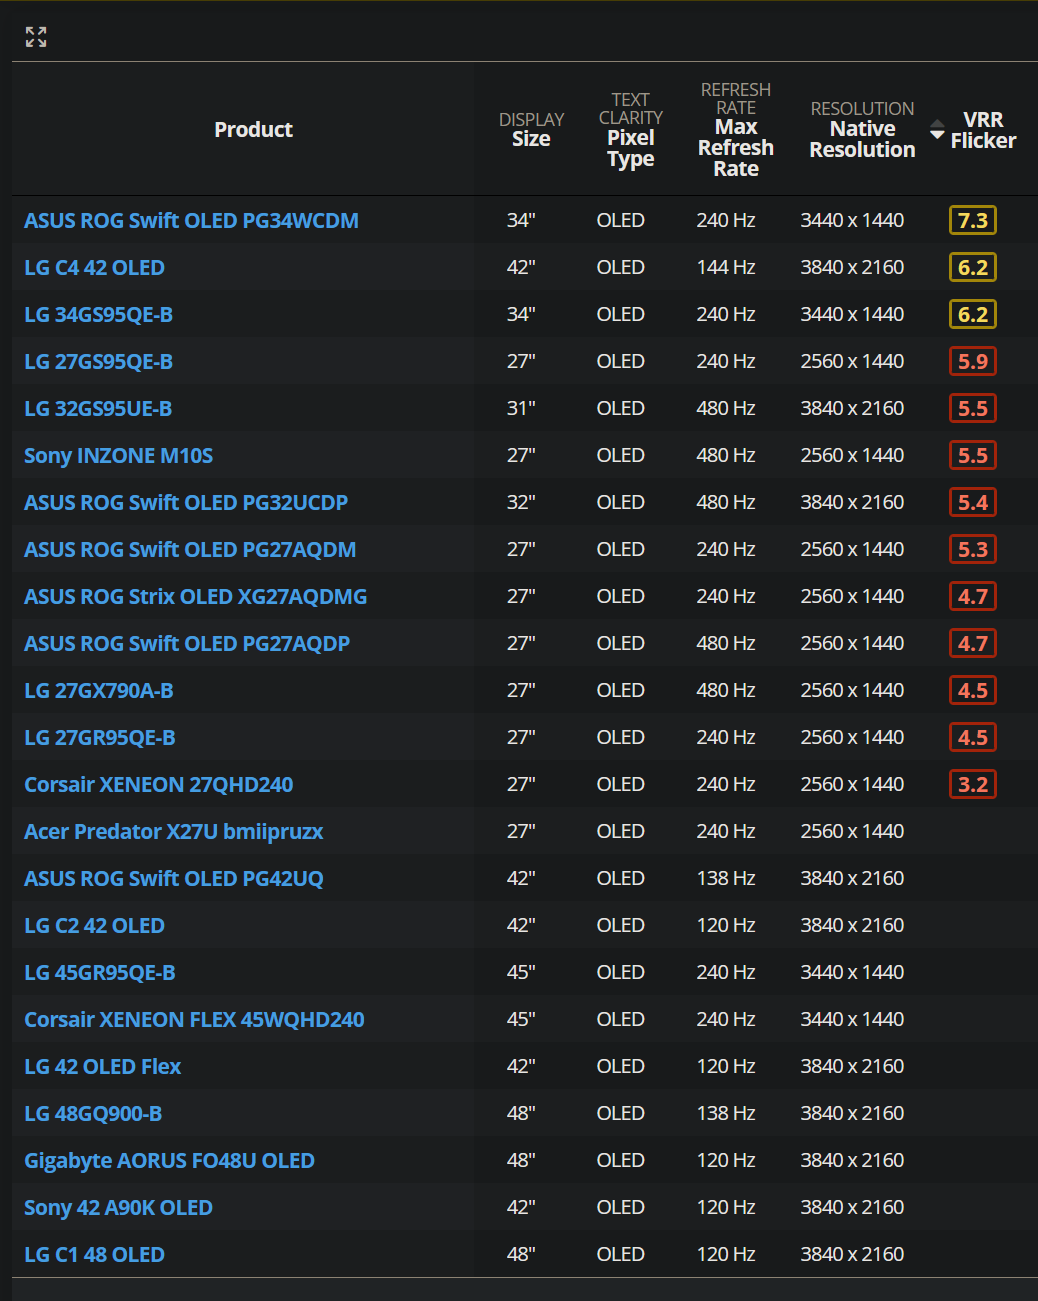Image resolution: width=1038 pixels, height=1301 pixels.
Task: Click LG C4 42 OLED's 6.2 score
Action: click(973, 267)
